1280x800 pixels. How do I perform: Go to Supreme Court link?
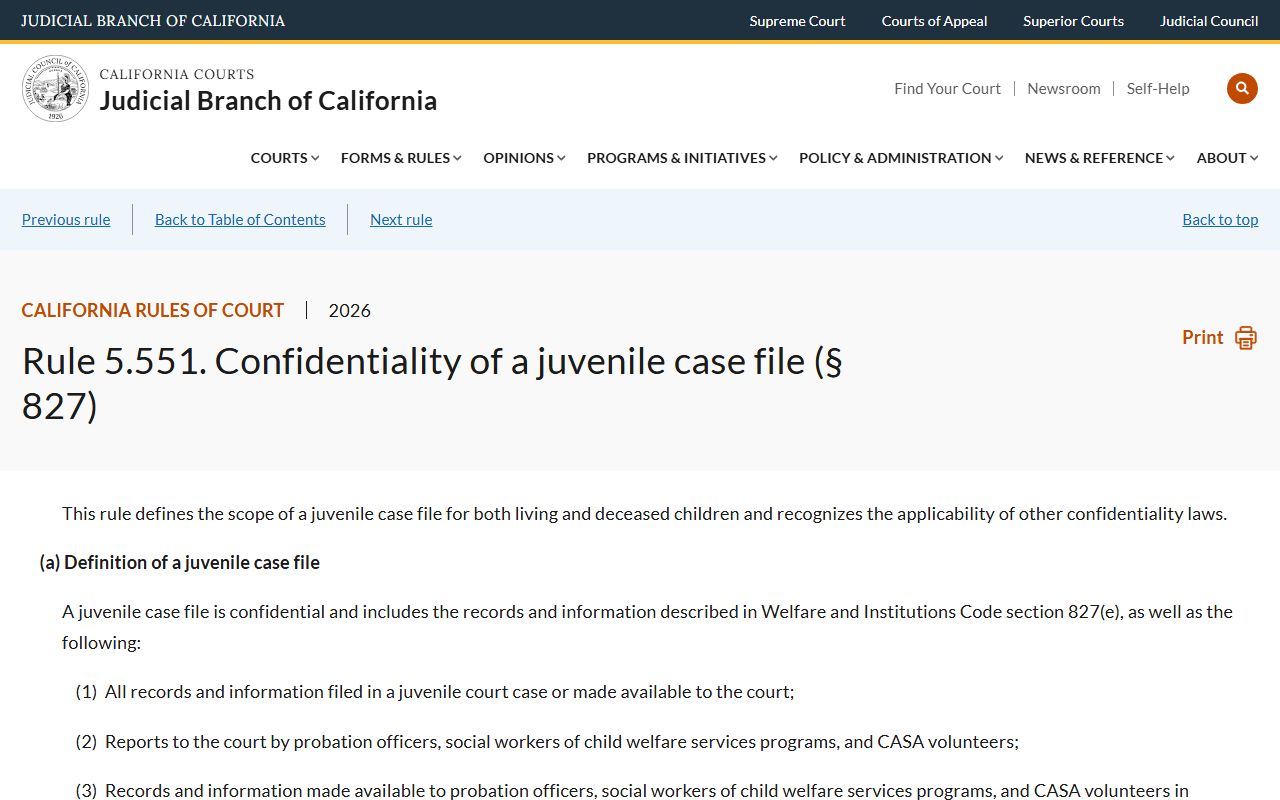pos(797,21)
